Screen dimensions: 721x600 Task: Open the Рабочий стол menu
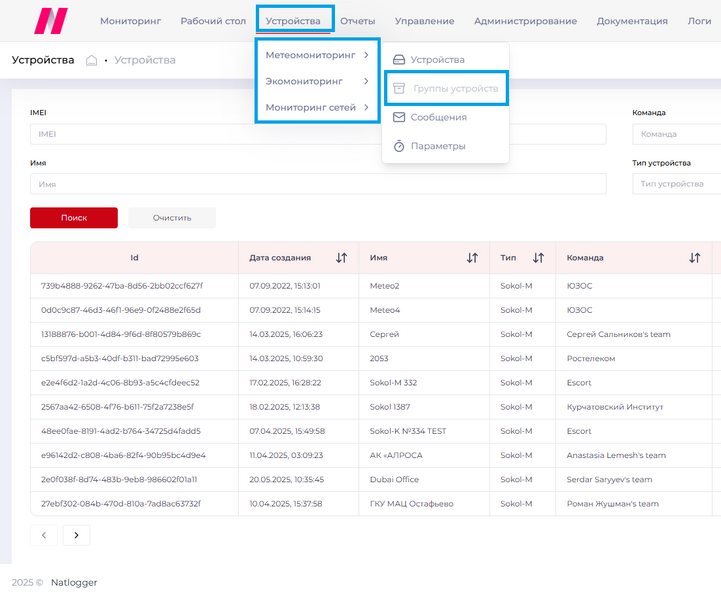pos(213,21)
